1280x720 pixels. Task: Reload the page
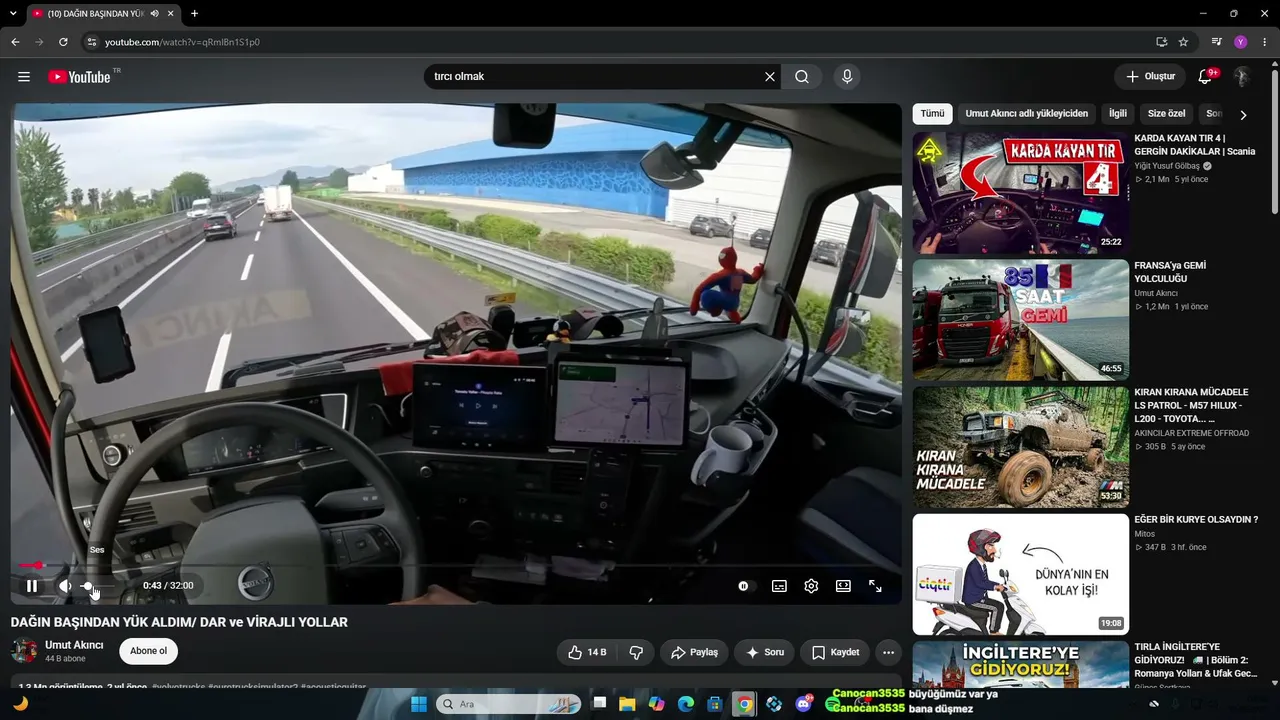point(63,42)
